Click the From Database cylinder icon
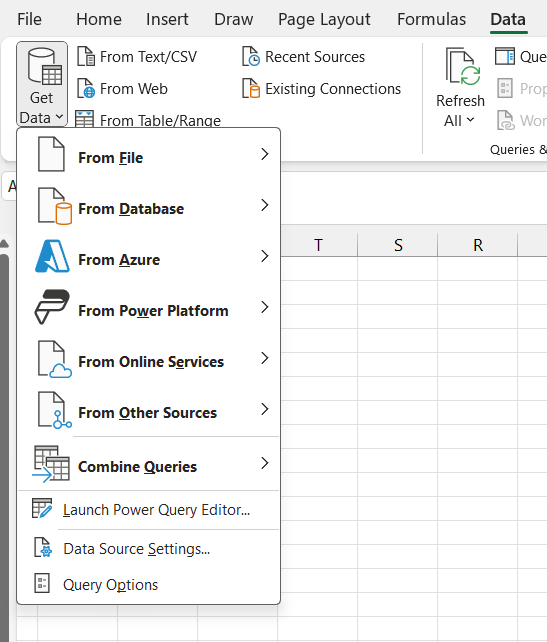 click(55, 206)
